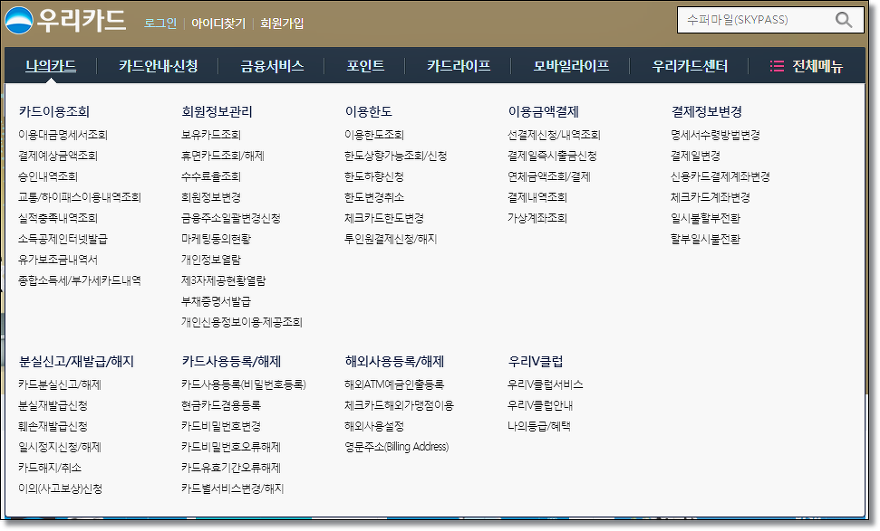Open the 포인트 menu
This screenshot has width=880, height=531.
365,66
